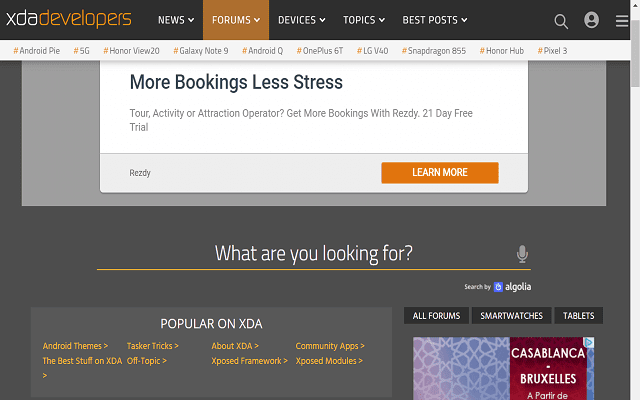The image size is (640, 400).
Task: Click the XDA Developers logo
Action: (x=68, y=19)
